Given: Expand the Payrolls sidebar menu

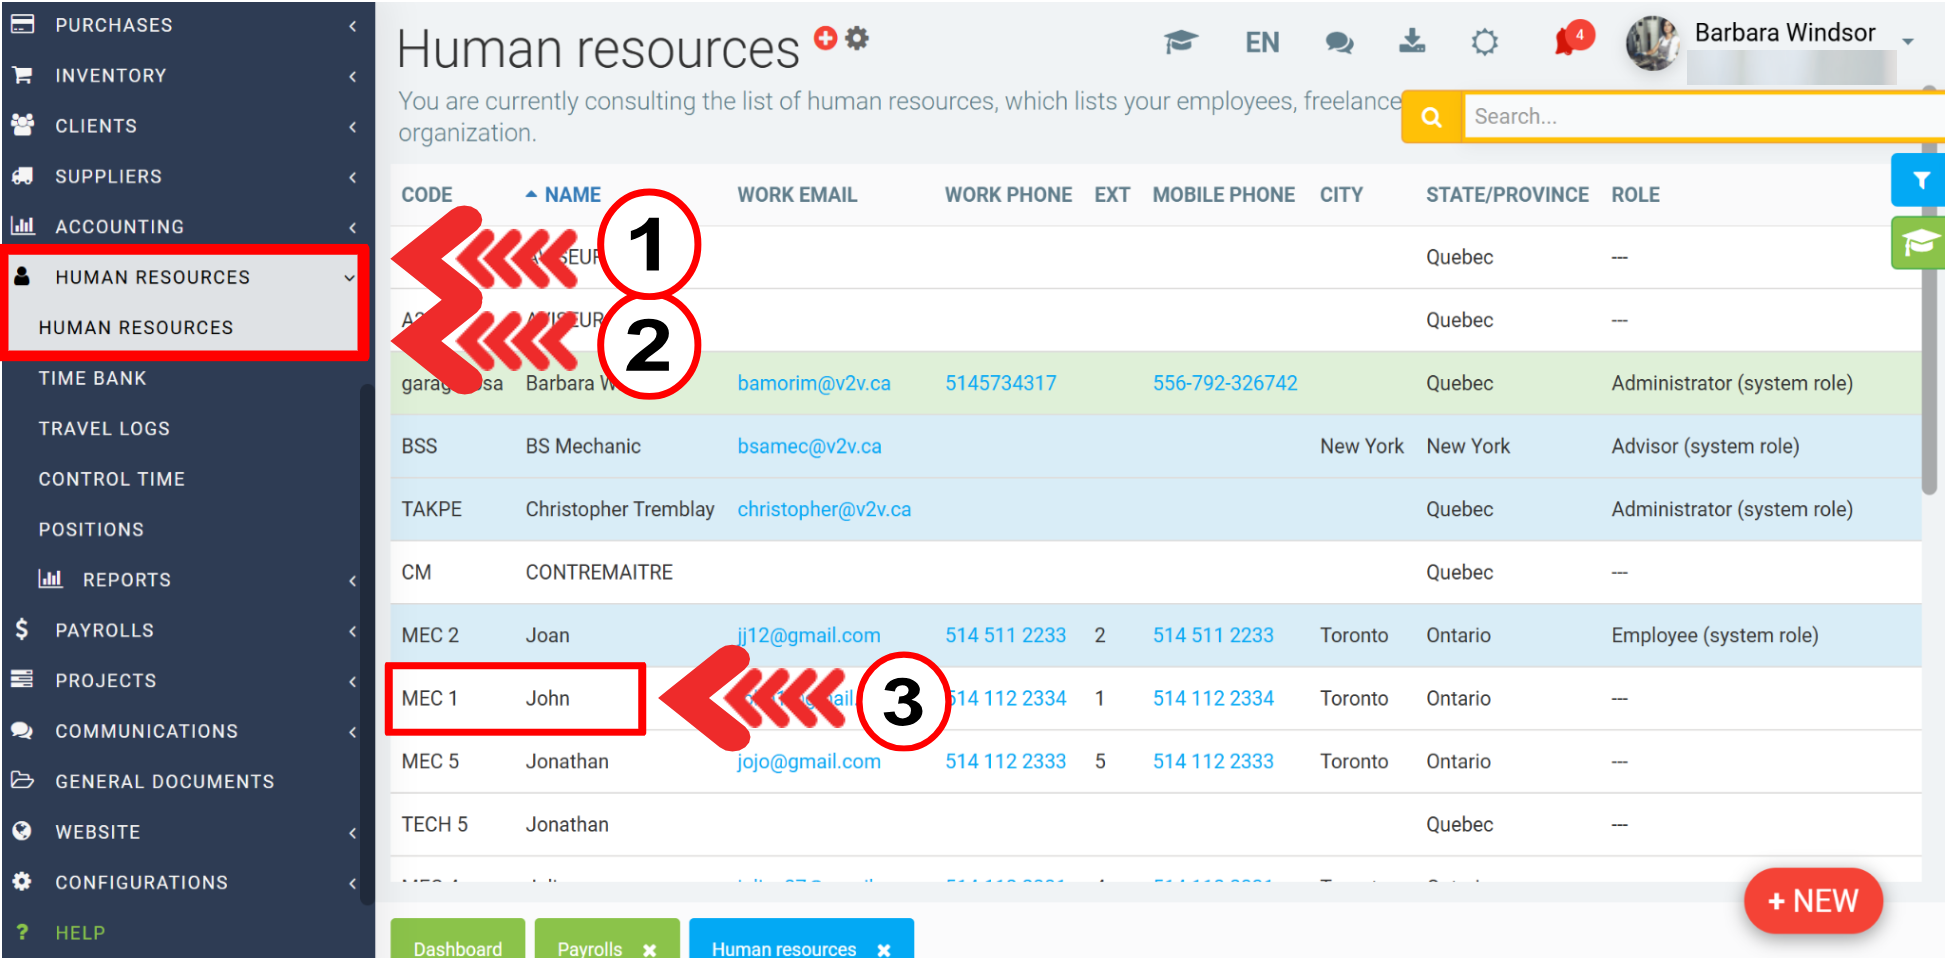Looking at the screenshot, I should click(104, 630).
